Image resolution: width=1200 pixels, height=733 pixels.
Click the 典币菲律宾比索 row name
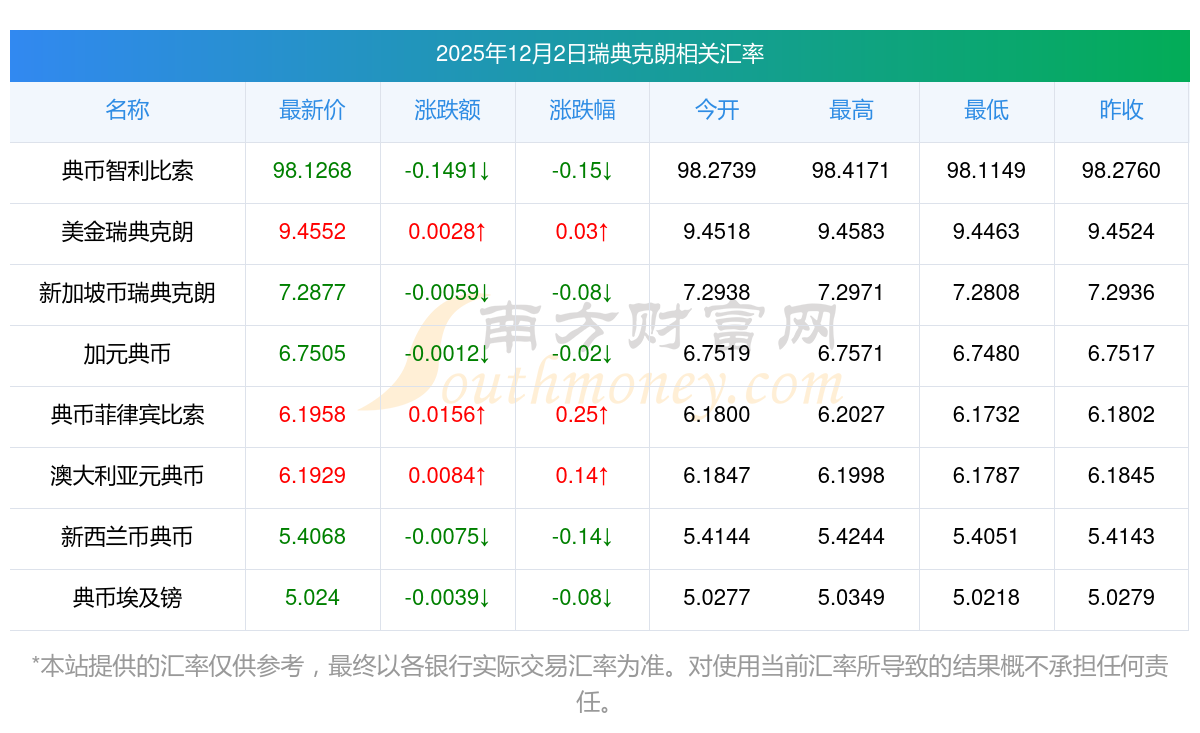127,415
